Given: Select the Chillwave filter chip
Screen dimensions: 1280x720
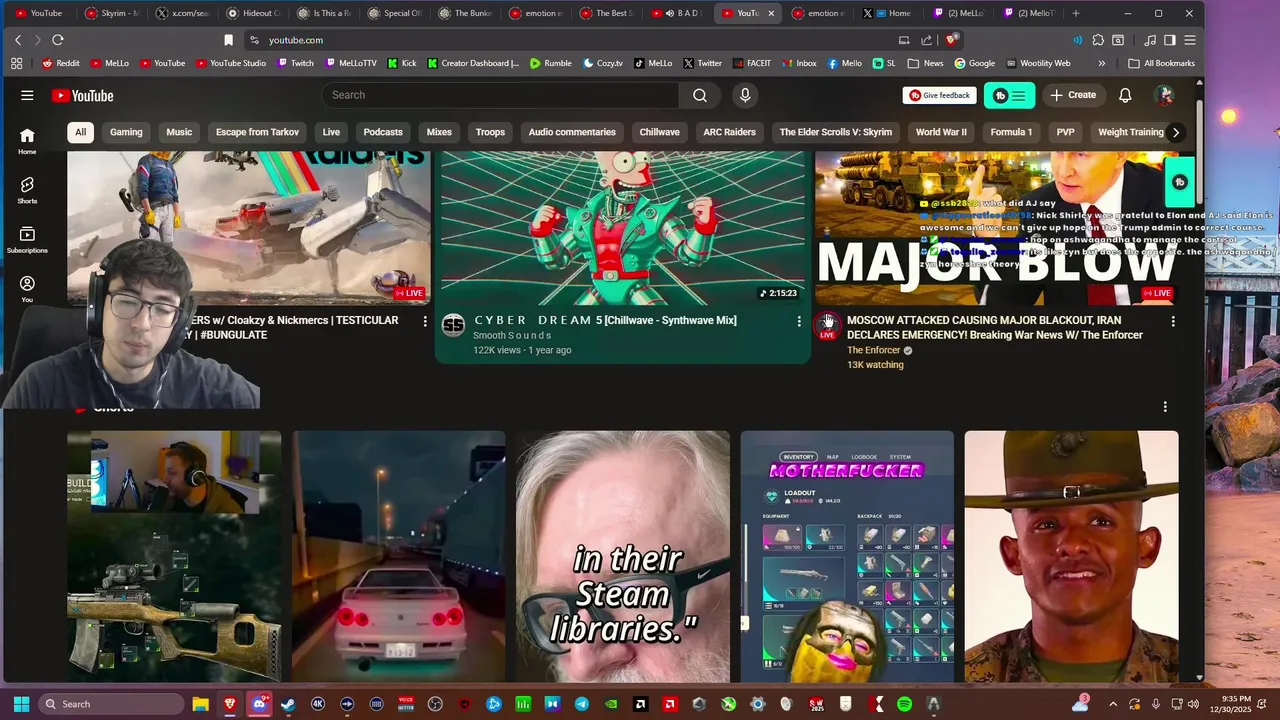Looking at the screenshot, I should pos(659,132).
